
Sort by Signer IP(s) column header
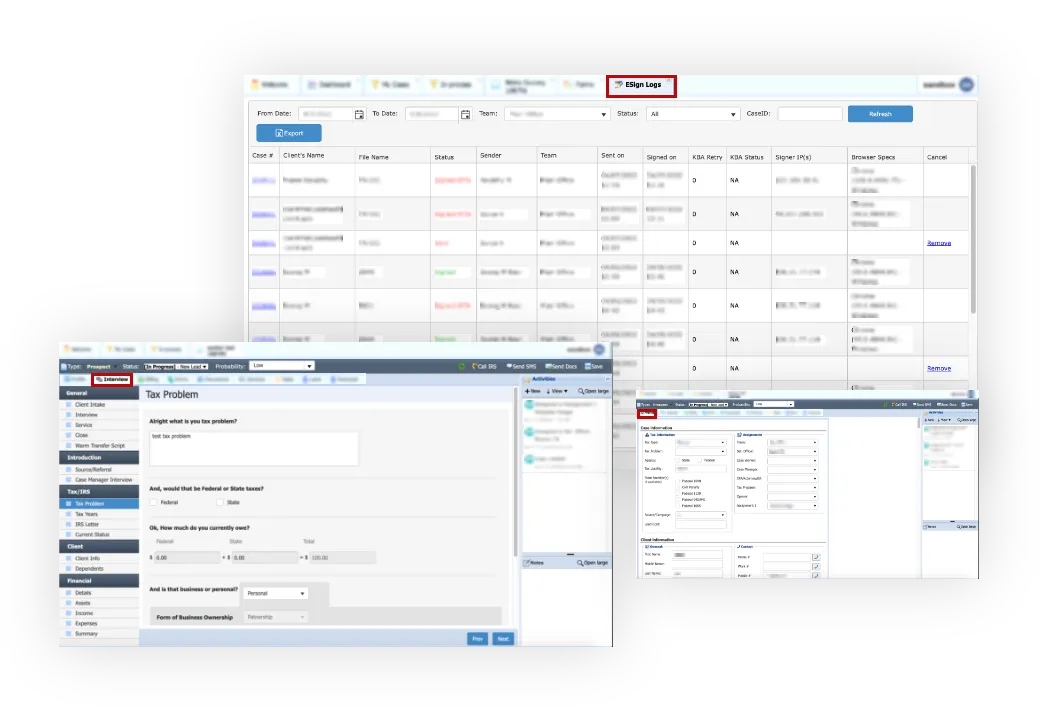(793, 157)
